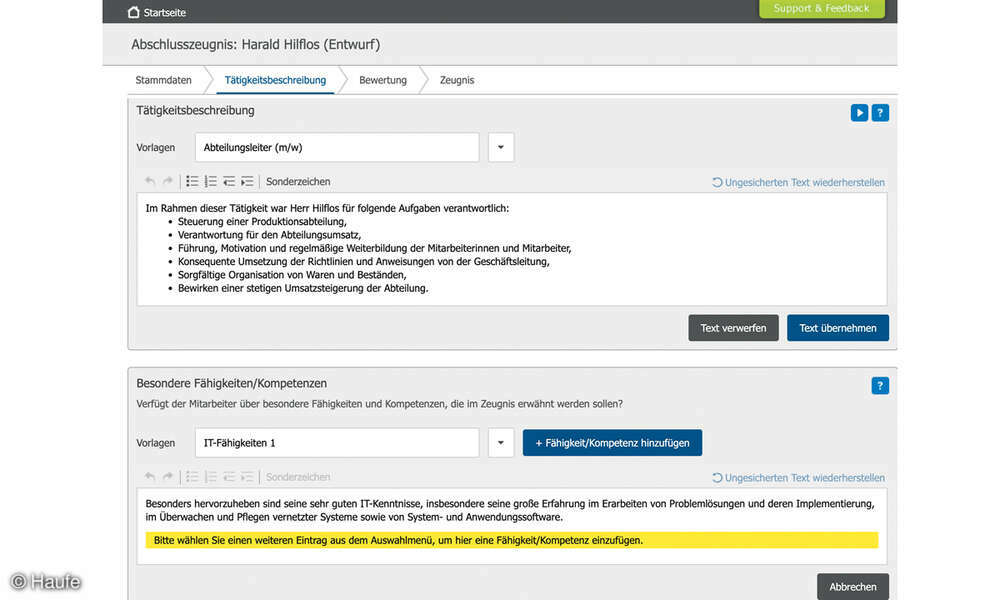Click the home icon next to Startseite

pos(134,13)
